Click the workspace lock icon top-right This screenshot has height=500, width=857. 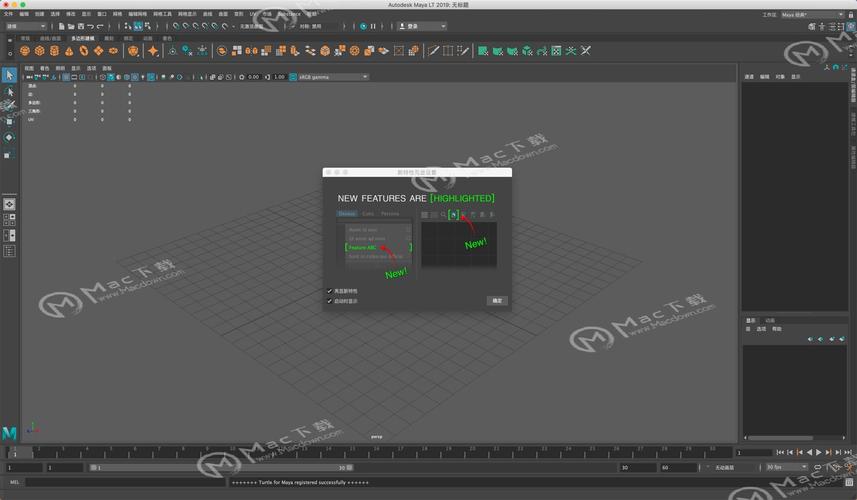coord(851,15)
